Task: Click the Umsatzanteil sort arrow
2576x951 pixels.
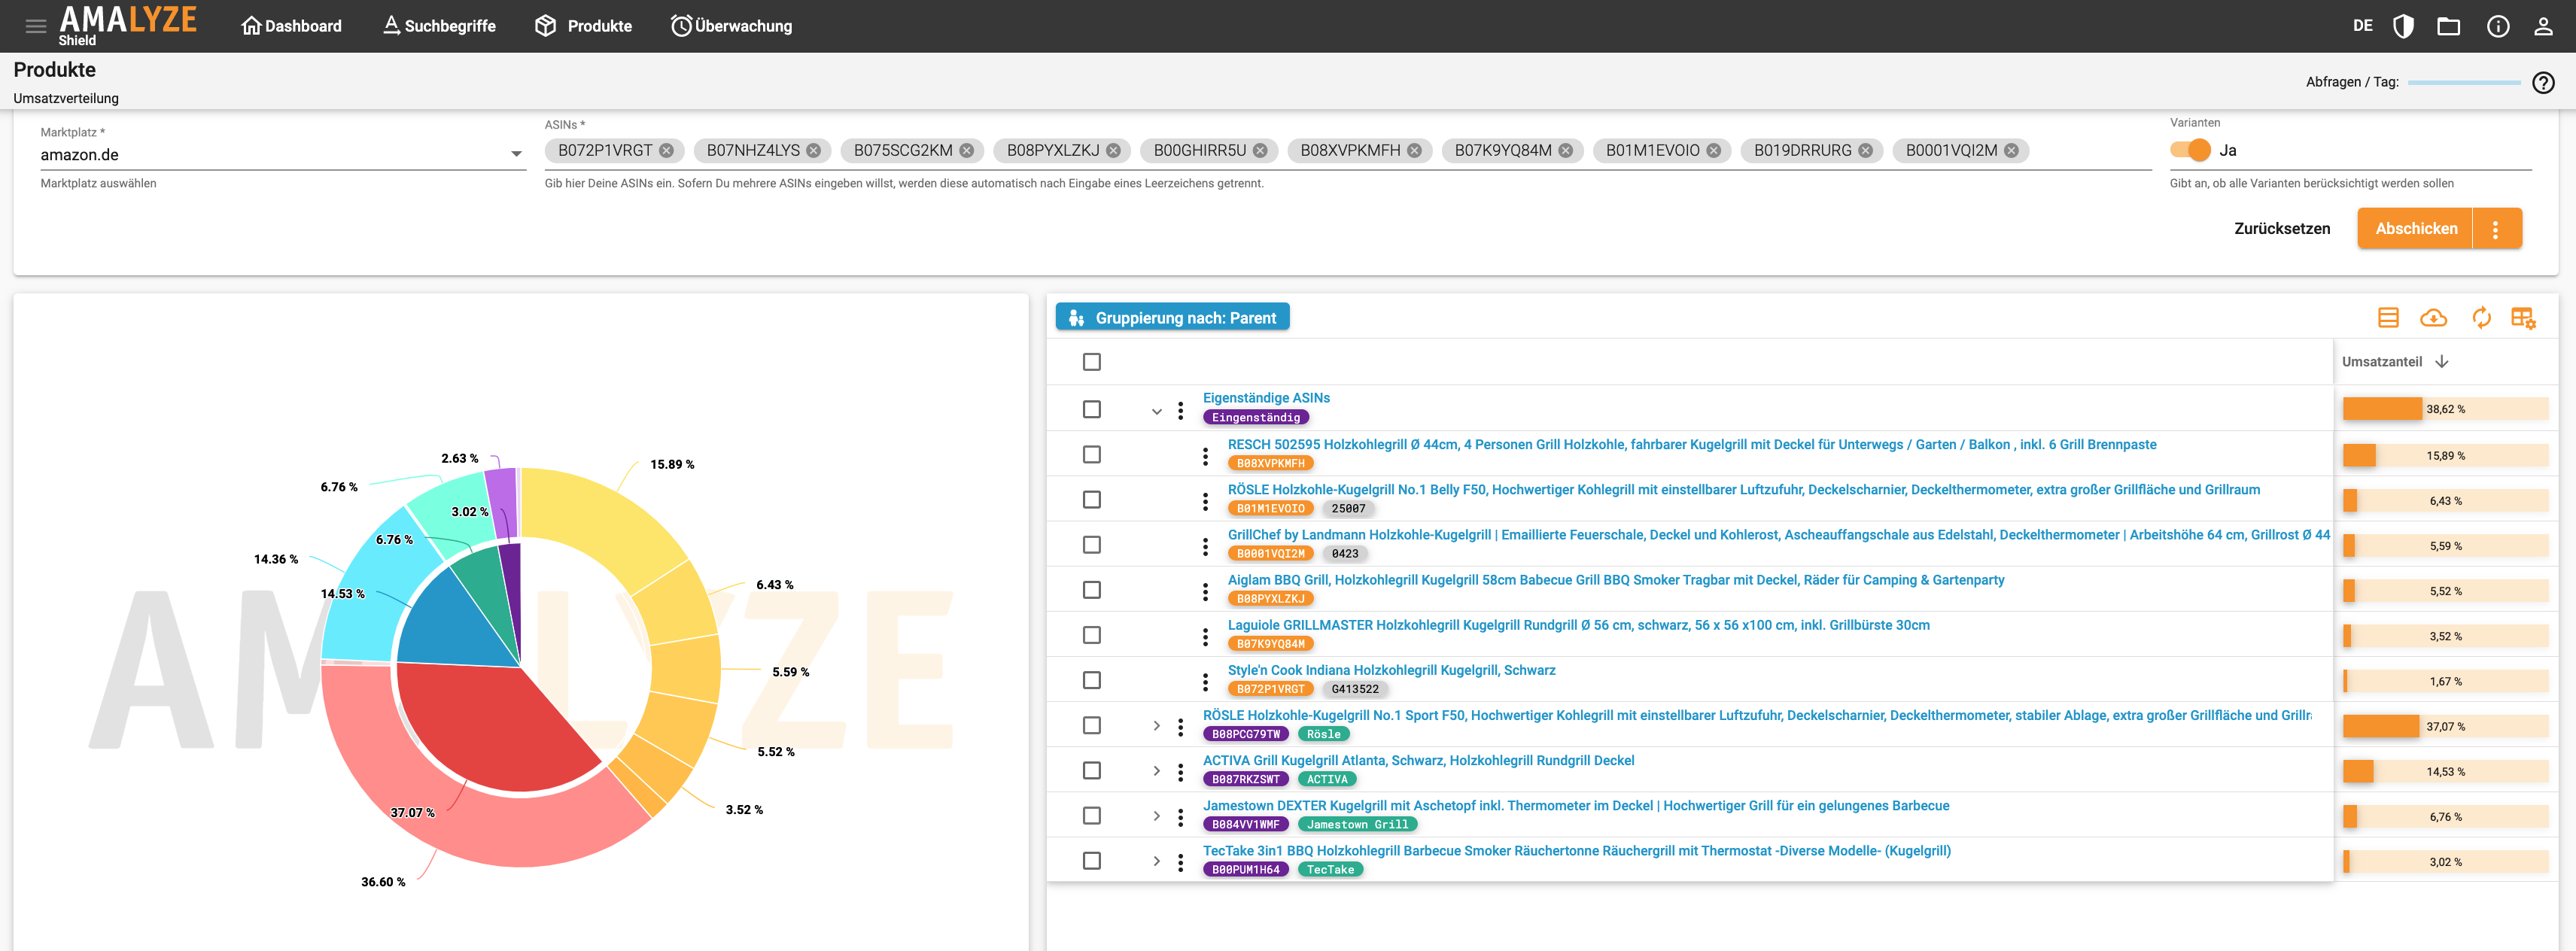Action: [x=2442, y=362]
